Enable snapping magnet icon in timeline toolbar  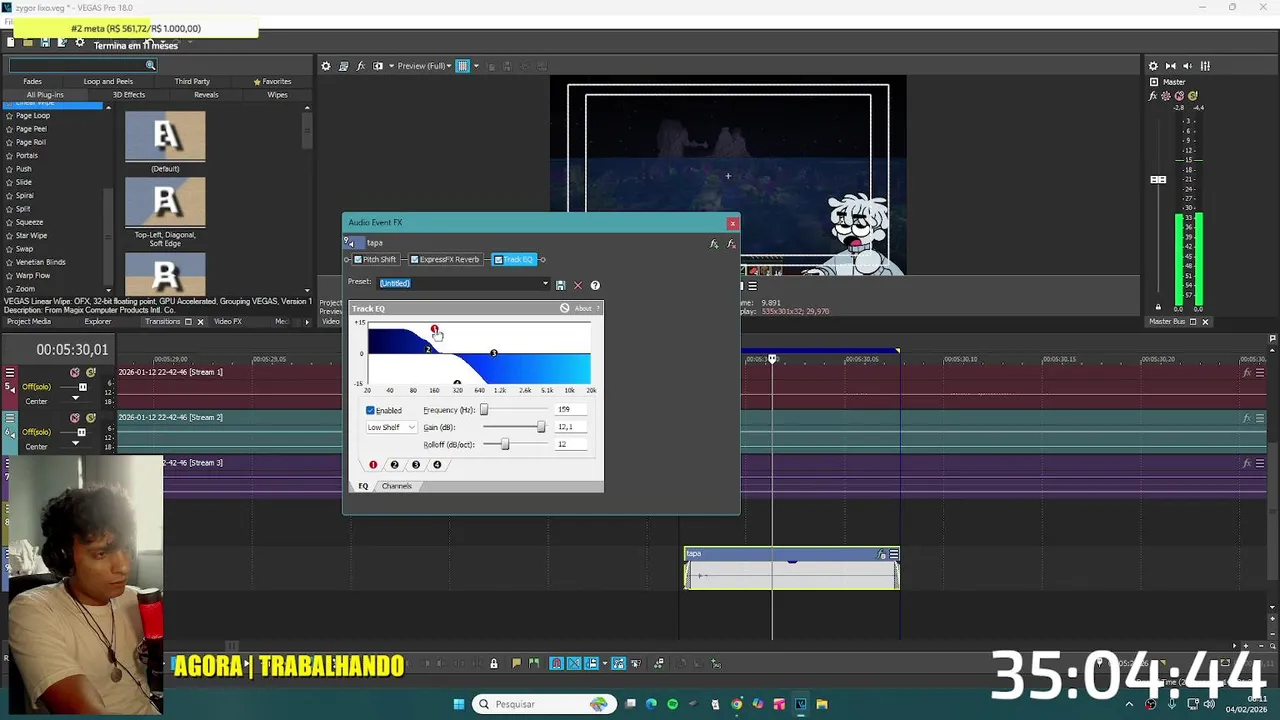[557, 663]
